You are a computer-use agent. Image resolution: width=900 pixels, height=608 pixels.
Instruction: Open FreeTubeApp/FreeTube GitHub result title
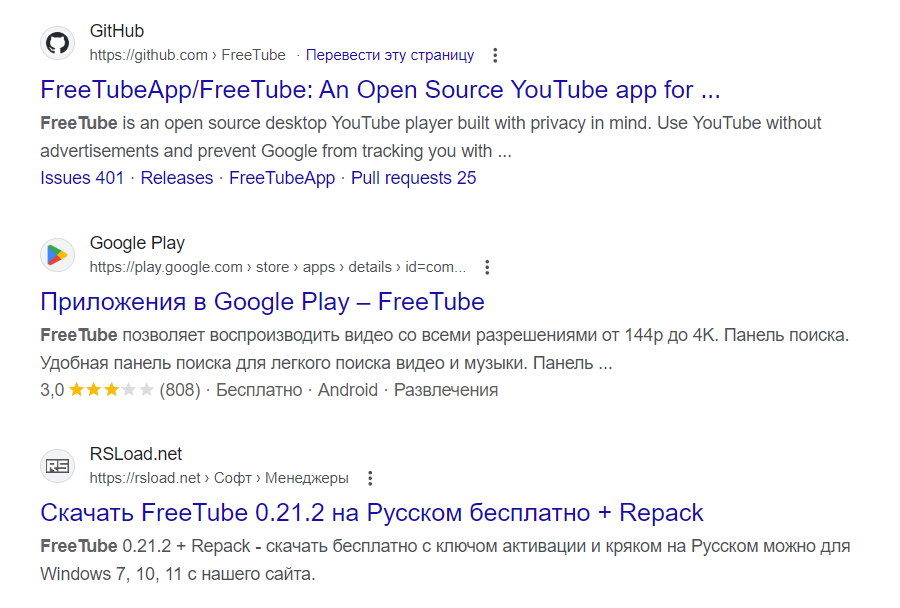(380, 90)
